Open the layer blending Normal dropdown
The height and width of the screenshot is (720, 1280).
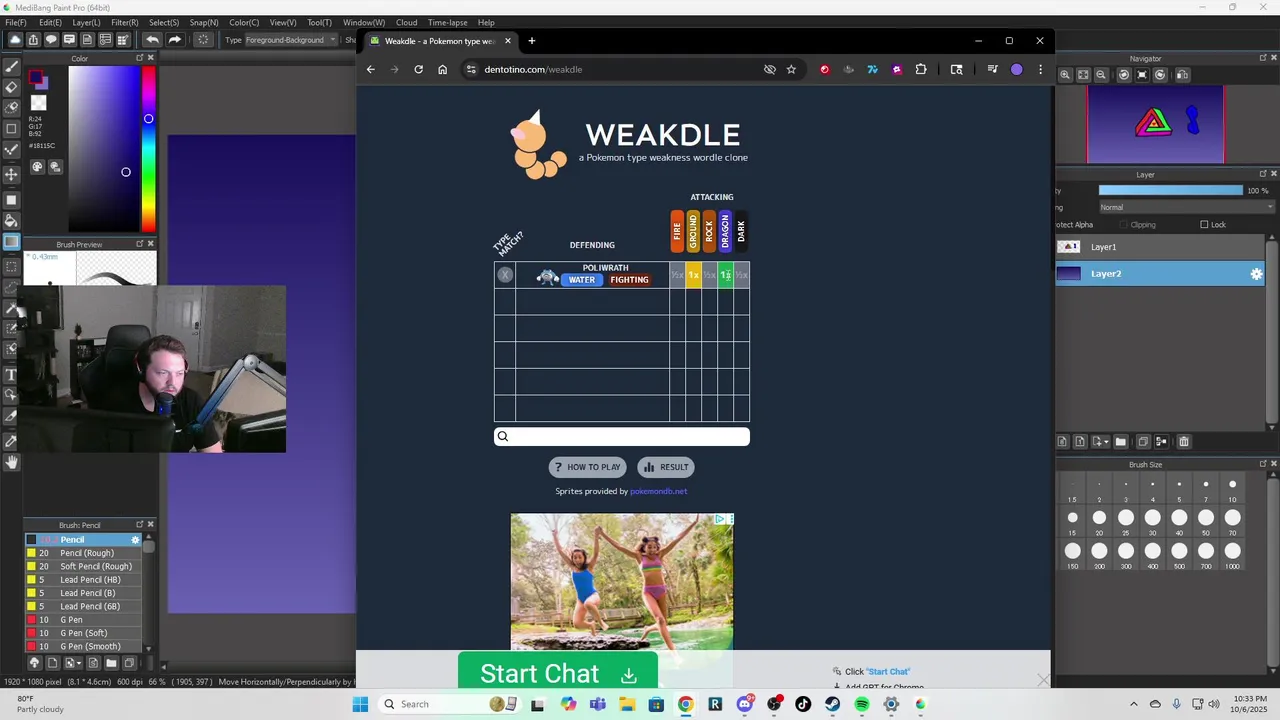coord(1186,207)
